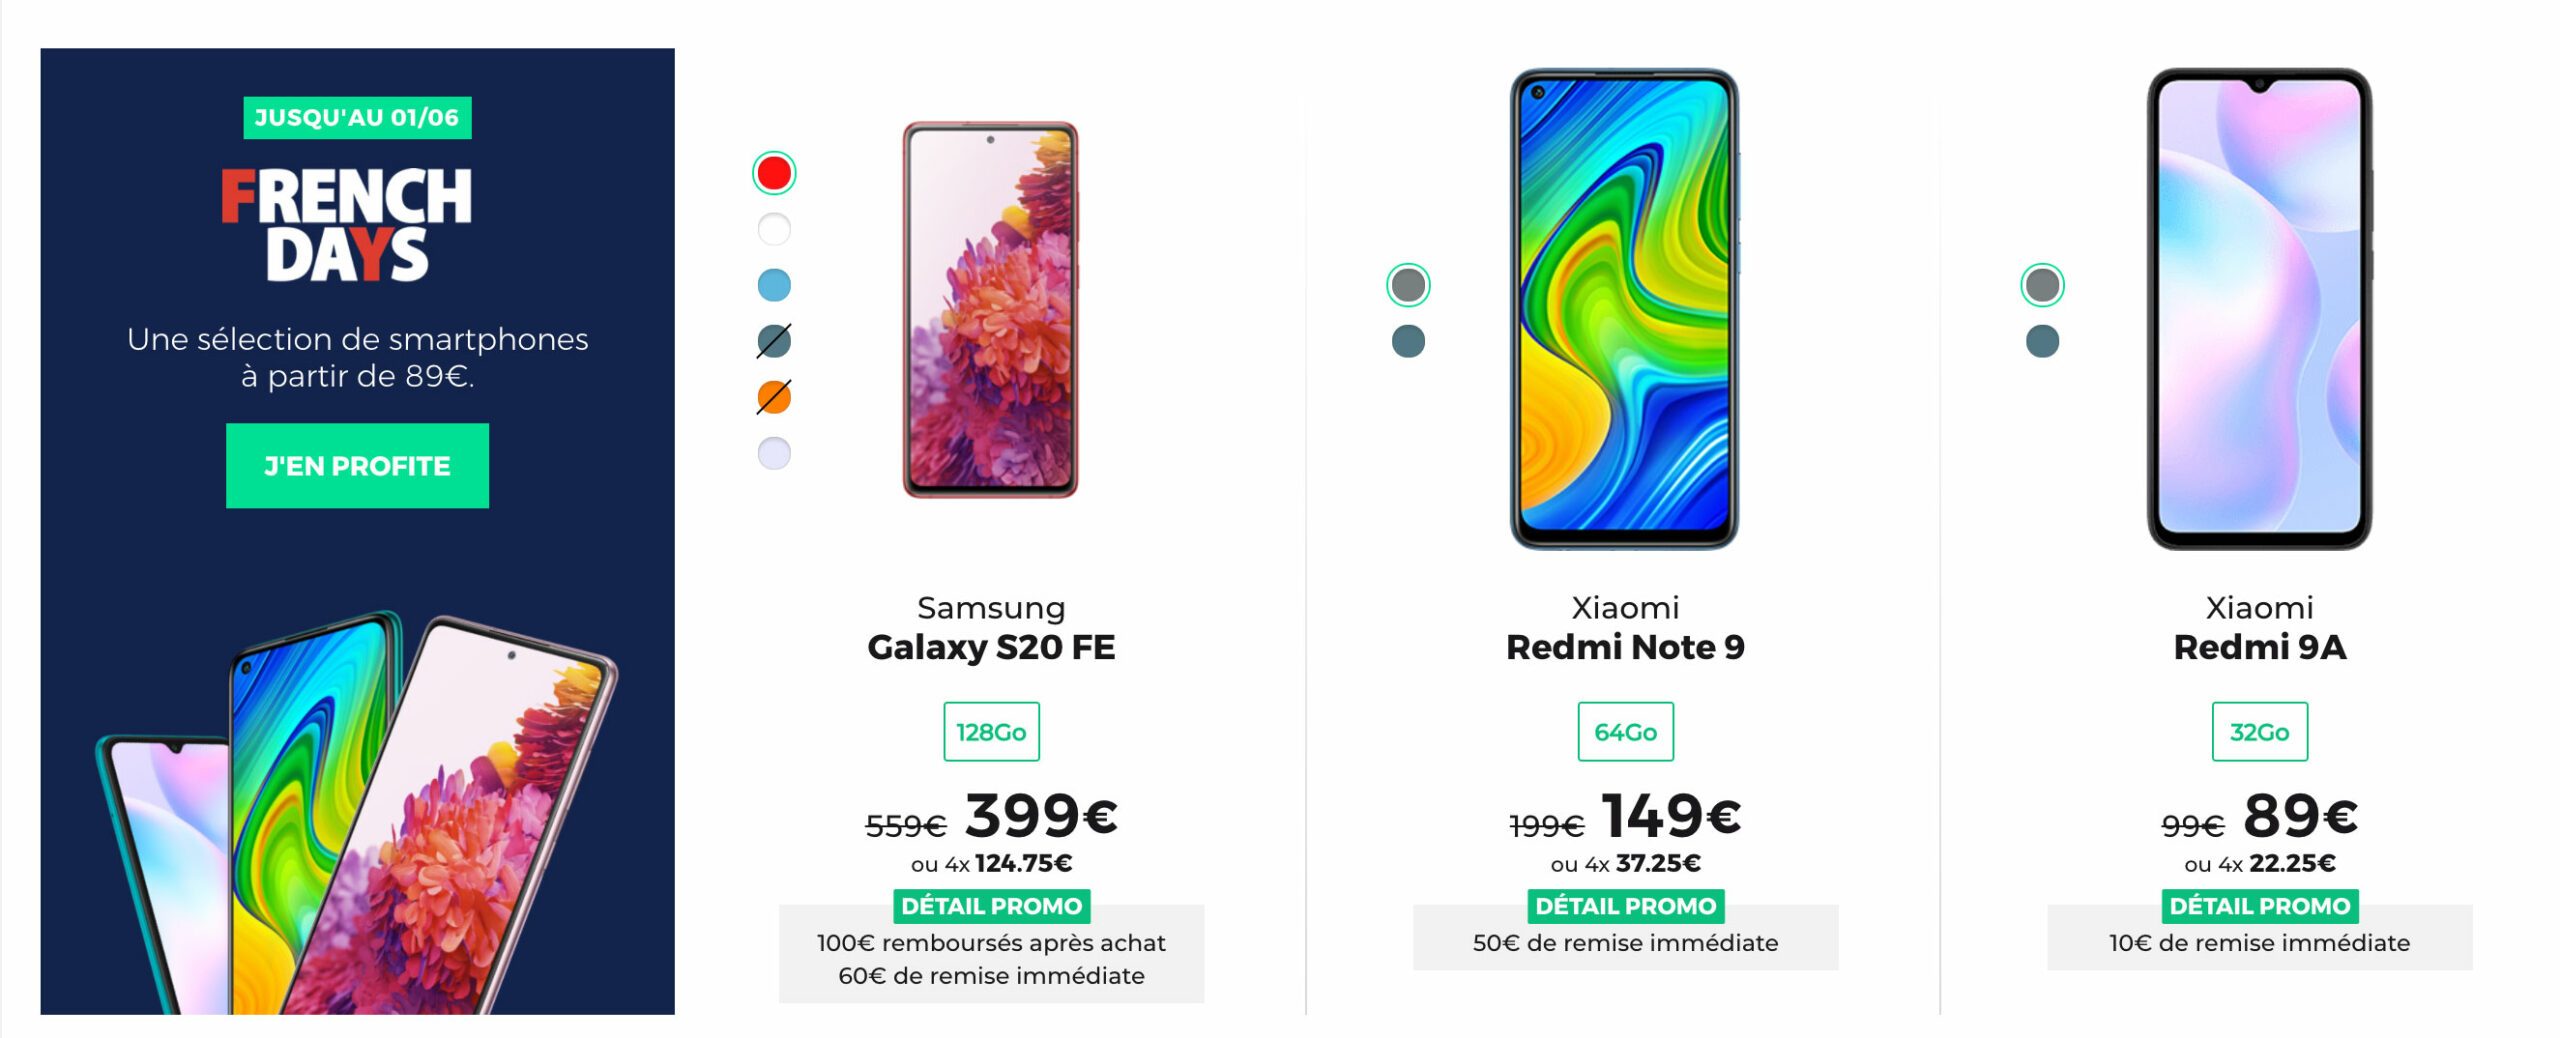The image size is (2560, 1038).
Task: Click DÉTAIL PROMO label under Redmi 9A
Action: coord(2259,906)
